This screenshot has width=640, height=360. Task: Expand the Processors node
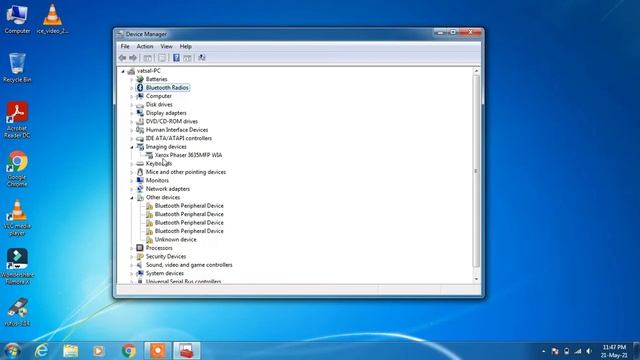click(132, 248)
